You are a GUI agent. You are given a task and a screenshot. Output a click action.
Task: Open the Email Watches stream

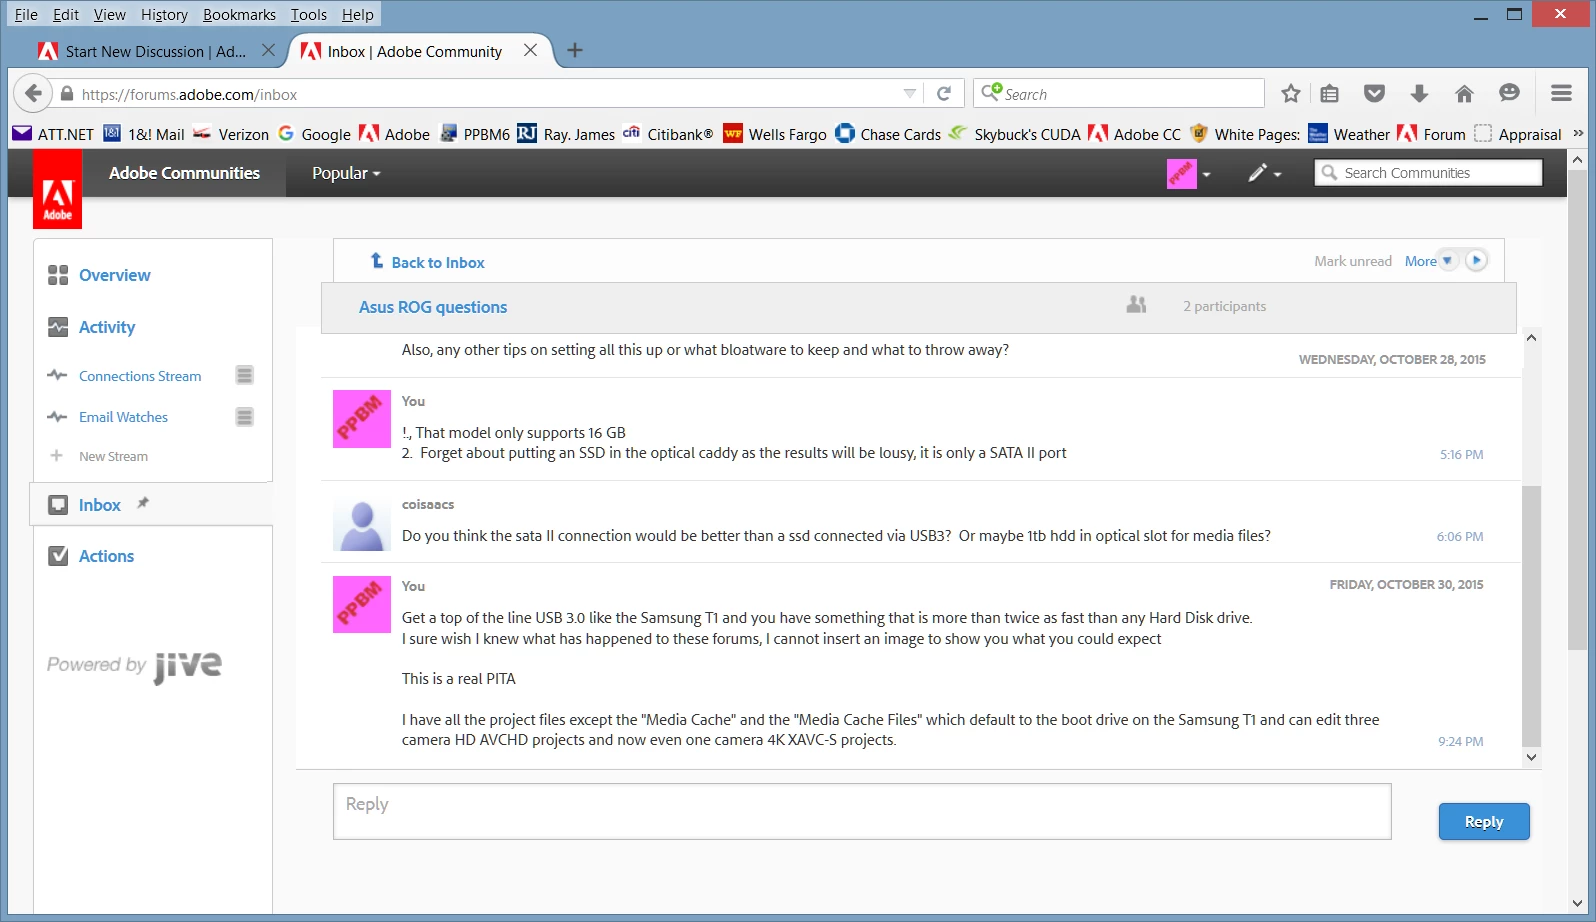(123, 417)
